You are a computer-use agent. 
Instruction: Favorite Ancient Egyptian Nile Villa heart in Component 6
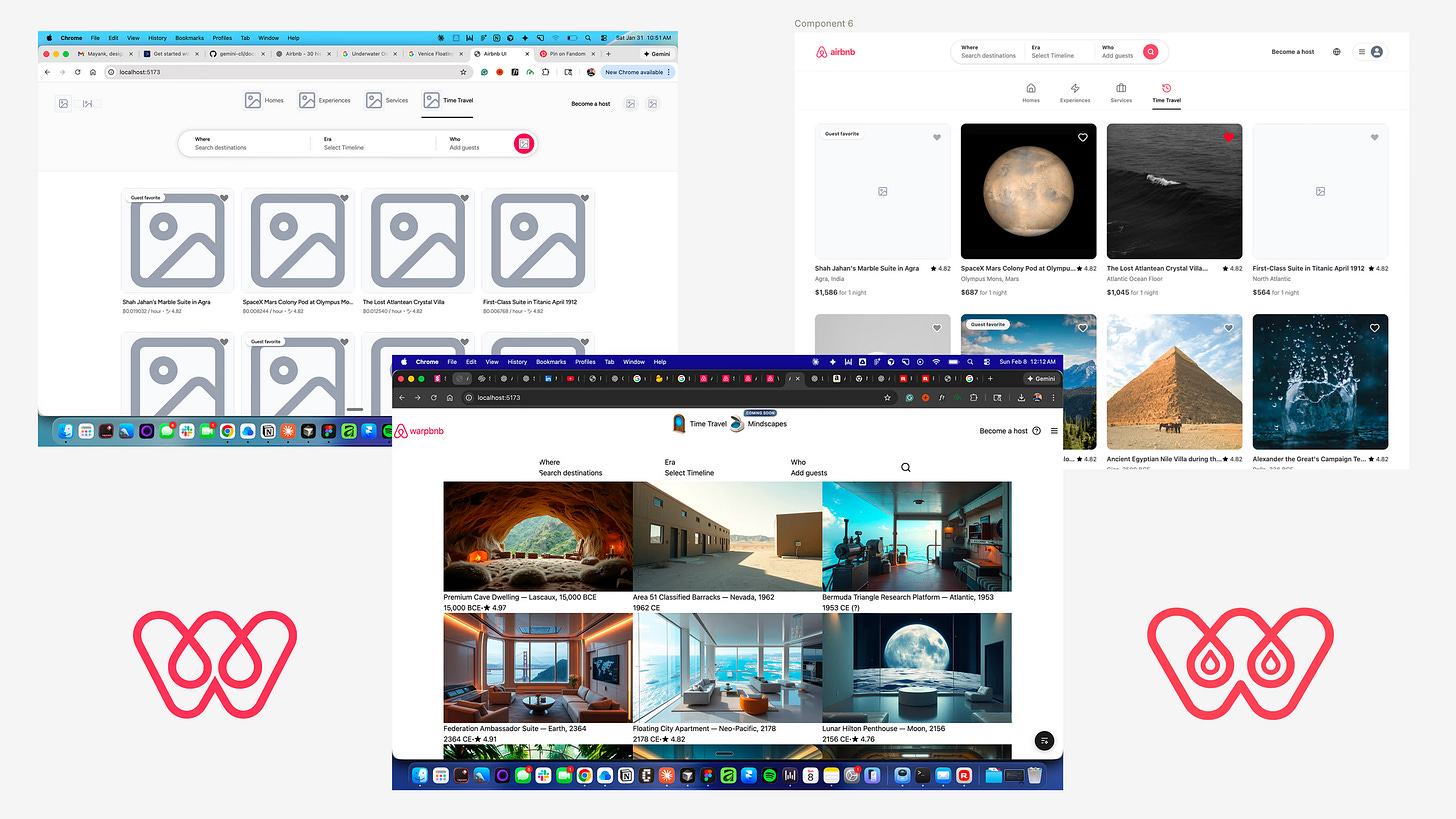pyautogui.click(x=1229, y=328)
